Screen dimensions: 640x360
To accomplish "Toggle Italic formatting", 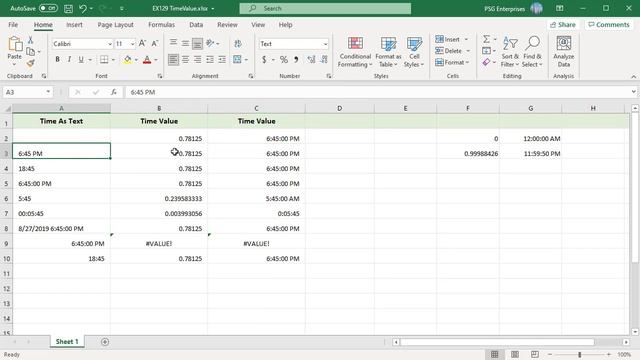I will (x=69, y=60).
